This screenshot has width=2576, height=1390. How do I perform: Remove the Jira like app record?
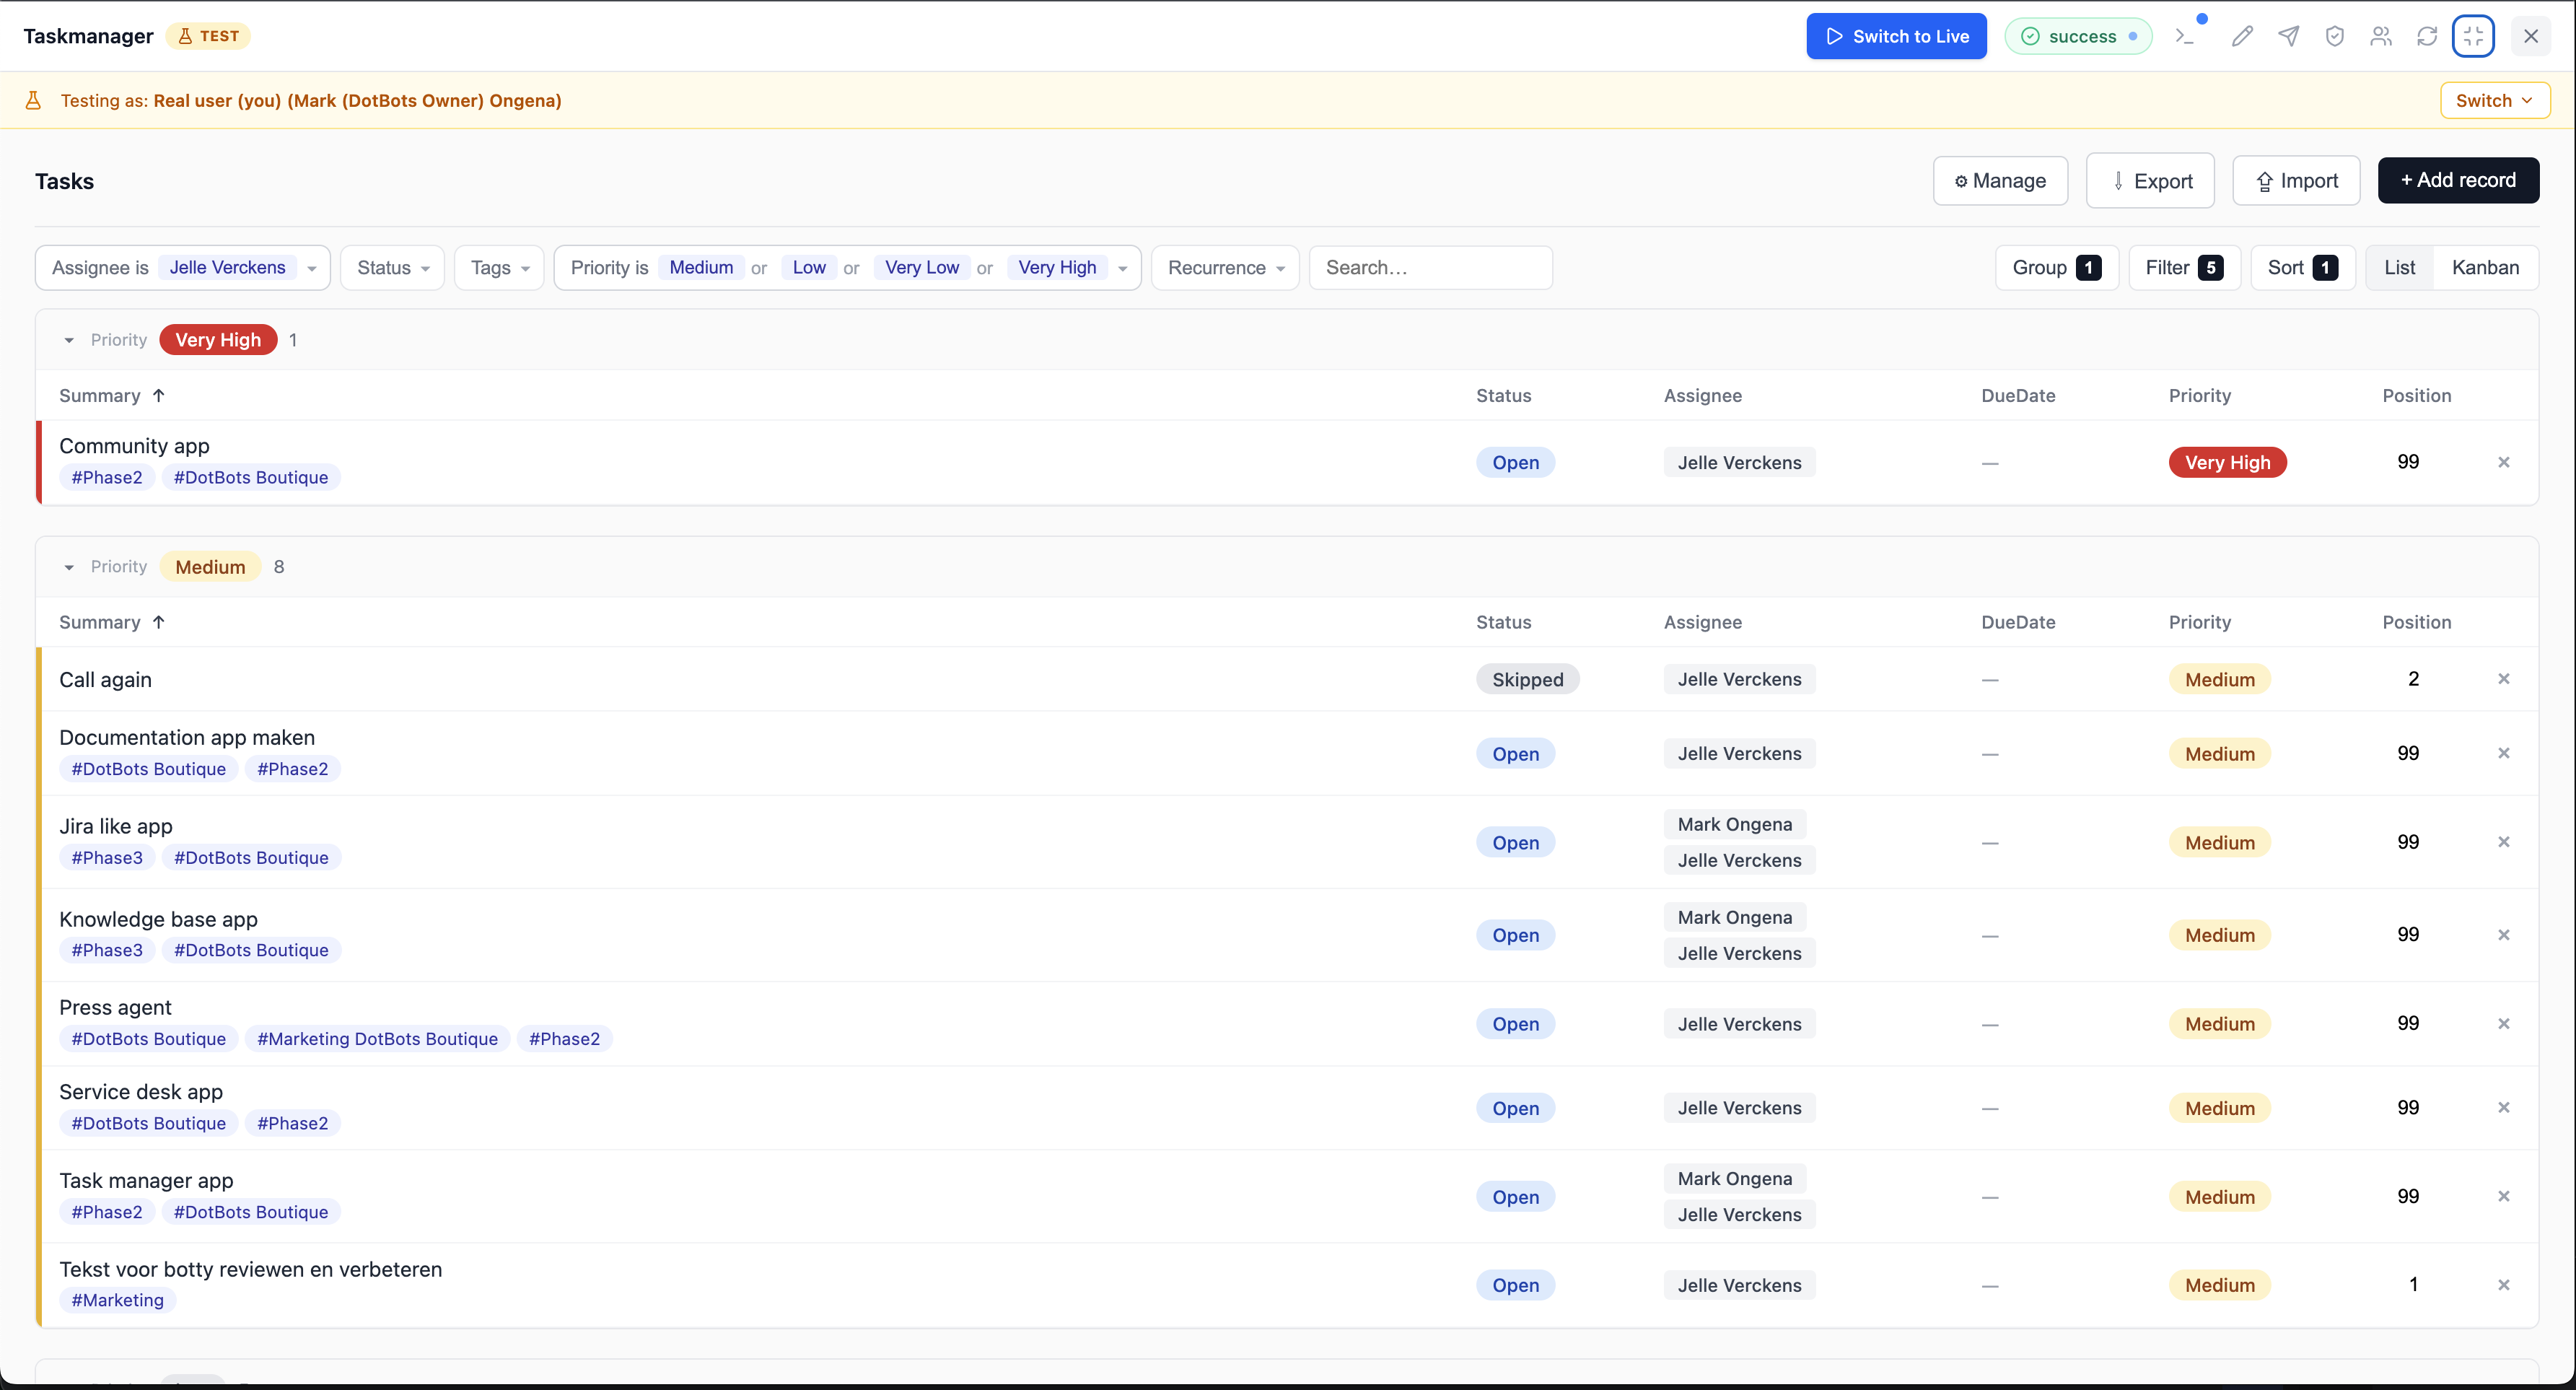(2504, 842)
